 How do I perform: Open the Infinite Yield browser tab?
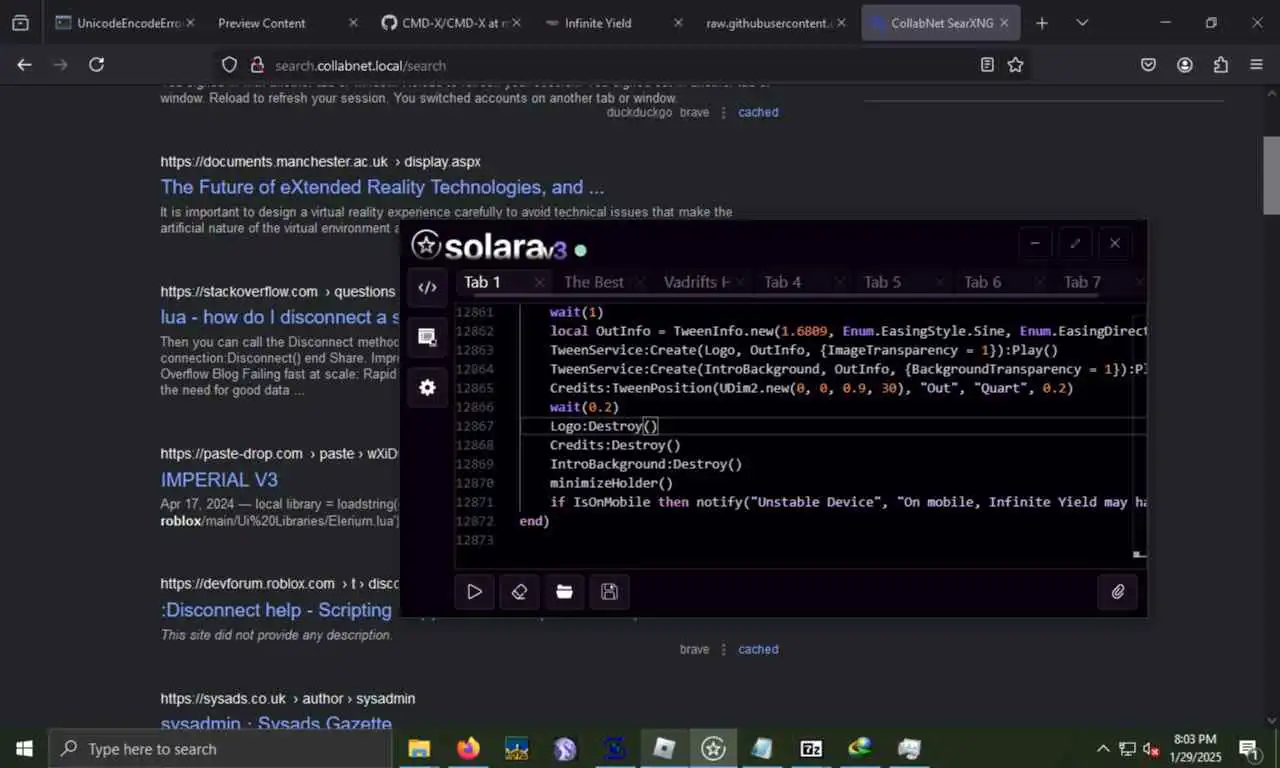click(x=610, y=23)
